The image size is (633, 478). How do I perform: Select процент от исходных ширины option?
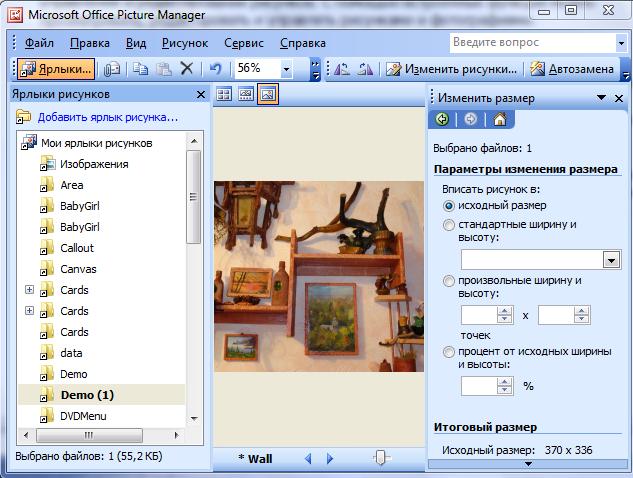[449, 352]
